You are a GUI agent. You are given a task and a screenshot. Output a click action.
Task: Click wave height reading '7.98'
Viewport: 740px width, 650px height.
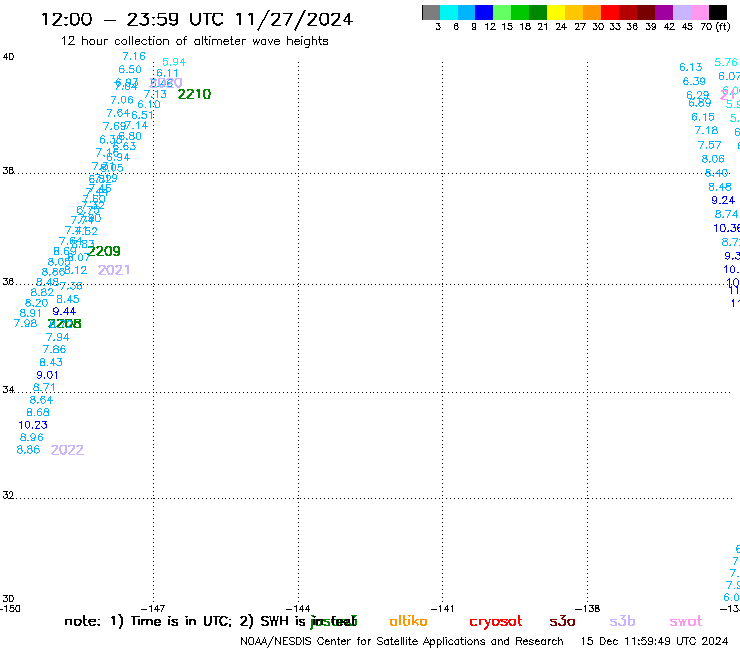point(25,323)
